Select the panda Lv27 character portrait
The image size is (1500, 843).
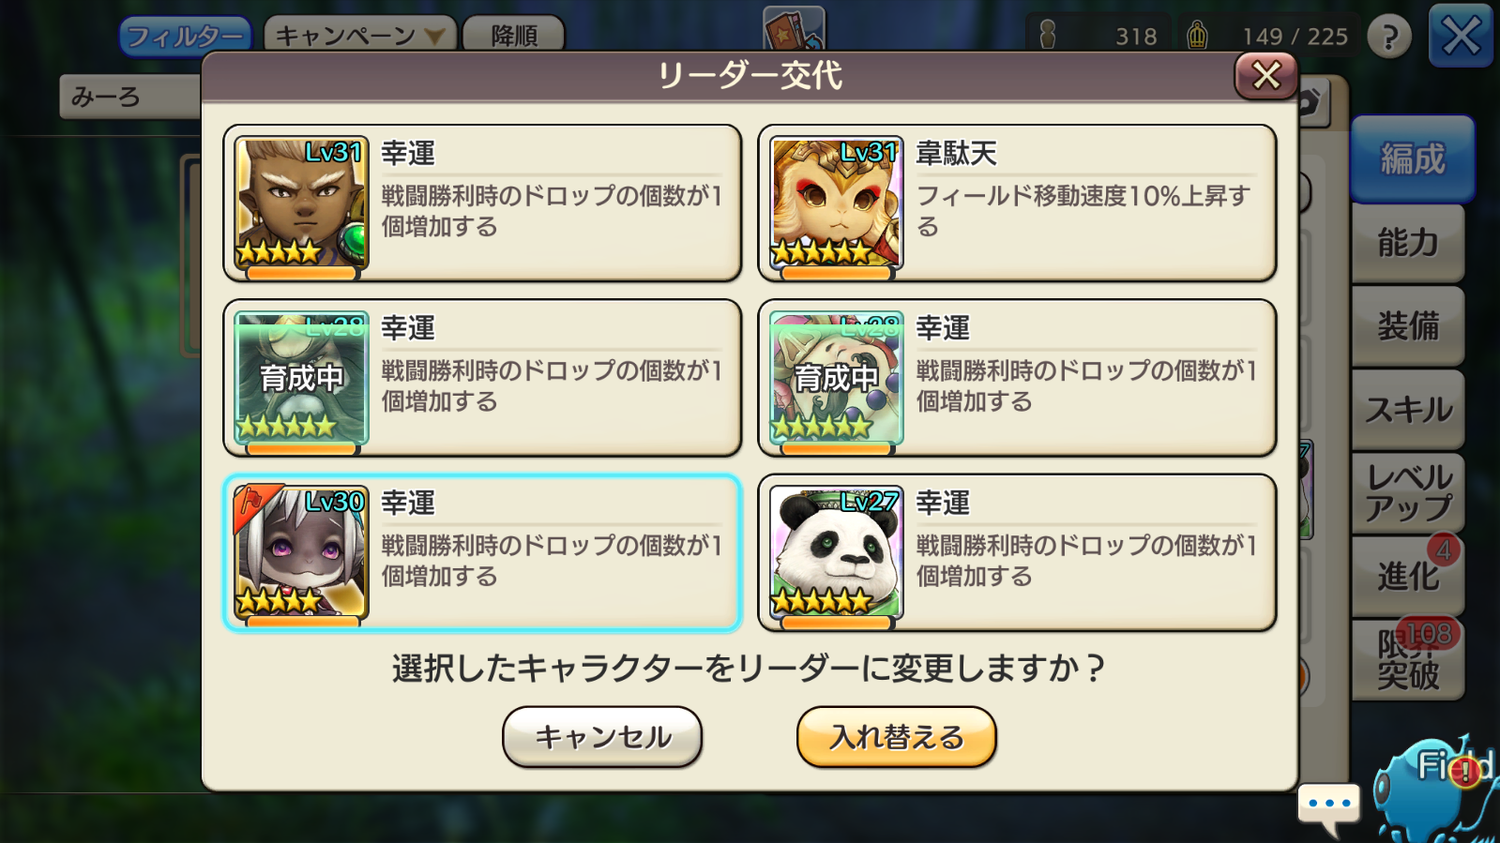coord(836,553)
